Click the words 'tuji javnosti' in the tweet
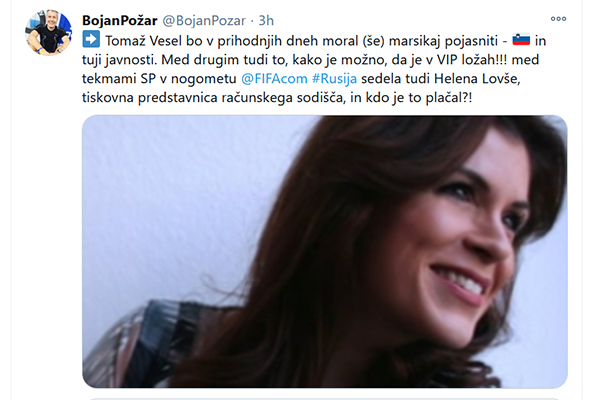This screenshot has width=600, height=400. pyautogui.click(x=119, y=60)
